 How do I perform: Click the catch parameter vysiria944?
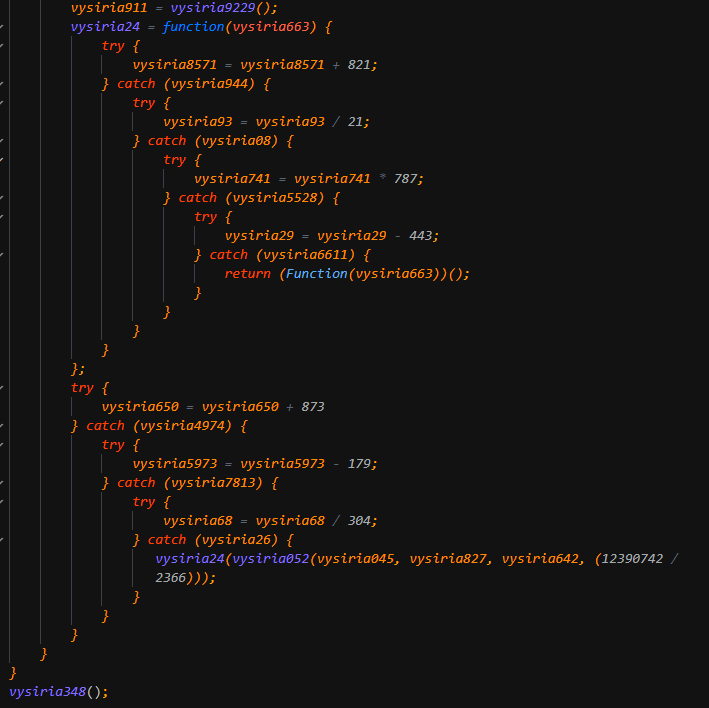209,84
